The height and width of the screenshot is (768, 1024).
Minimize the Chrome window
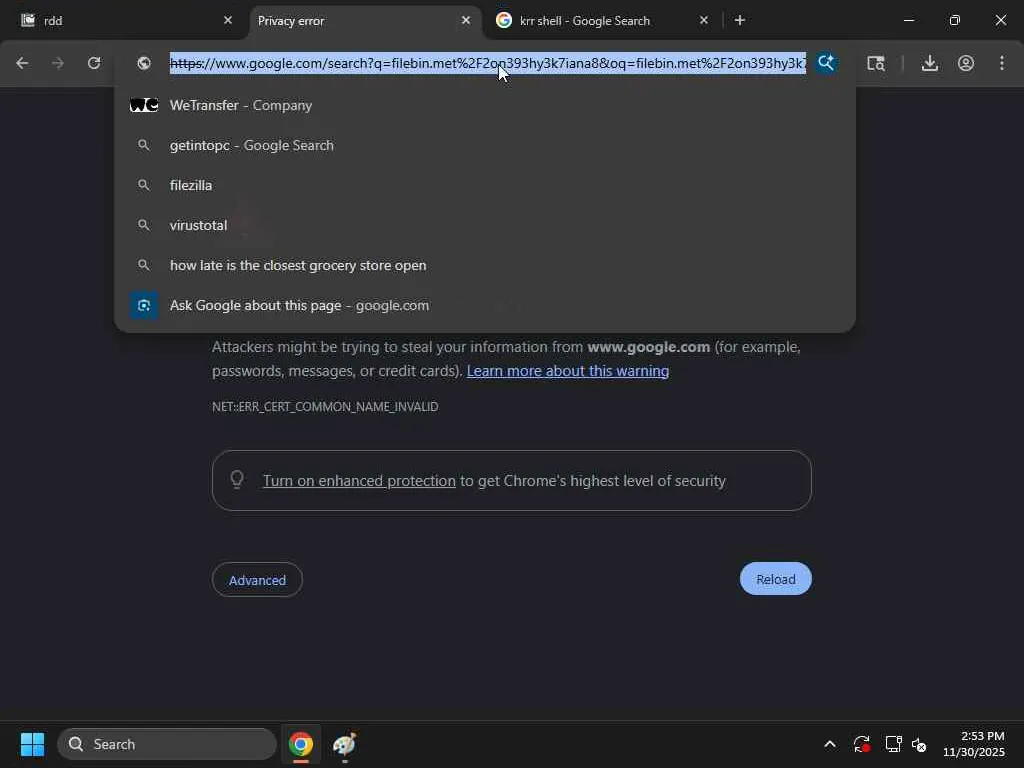pos(908,20)
